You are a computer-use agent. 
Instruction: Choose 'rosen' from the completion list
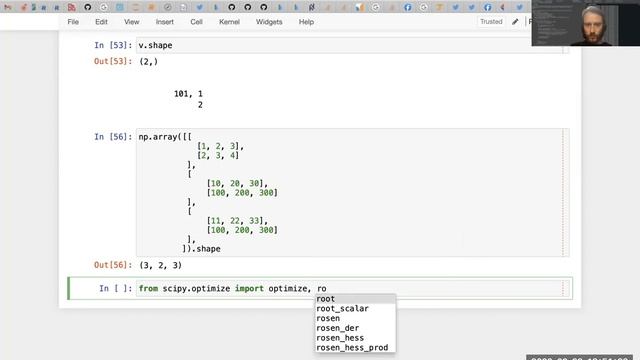355,318
